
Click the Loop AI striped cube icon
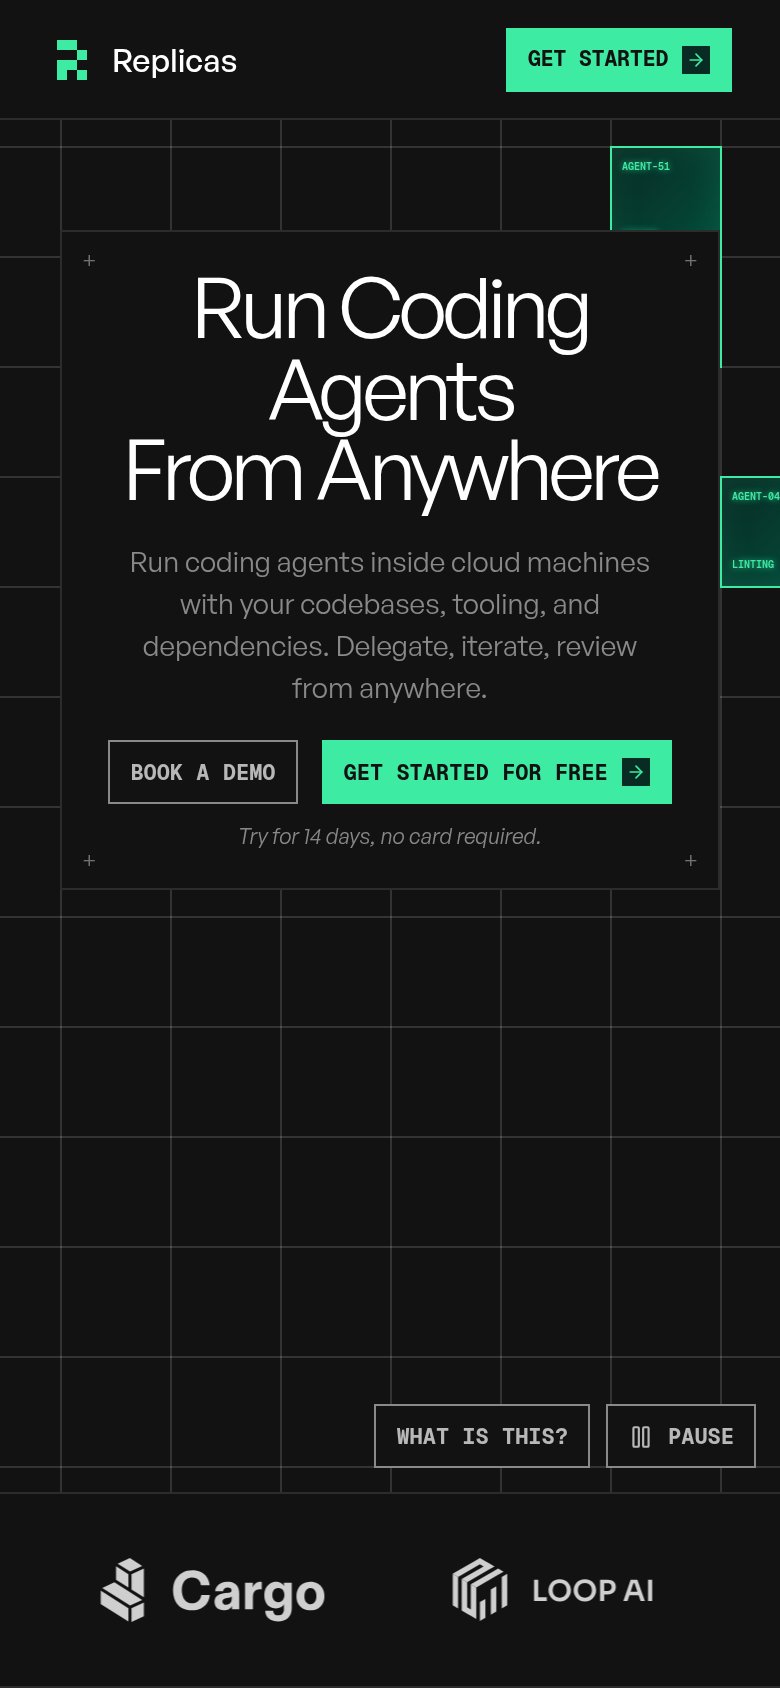480,1589
